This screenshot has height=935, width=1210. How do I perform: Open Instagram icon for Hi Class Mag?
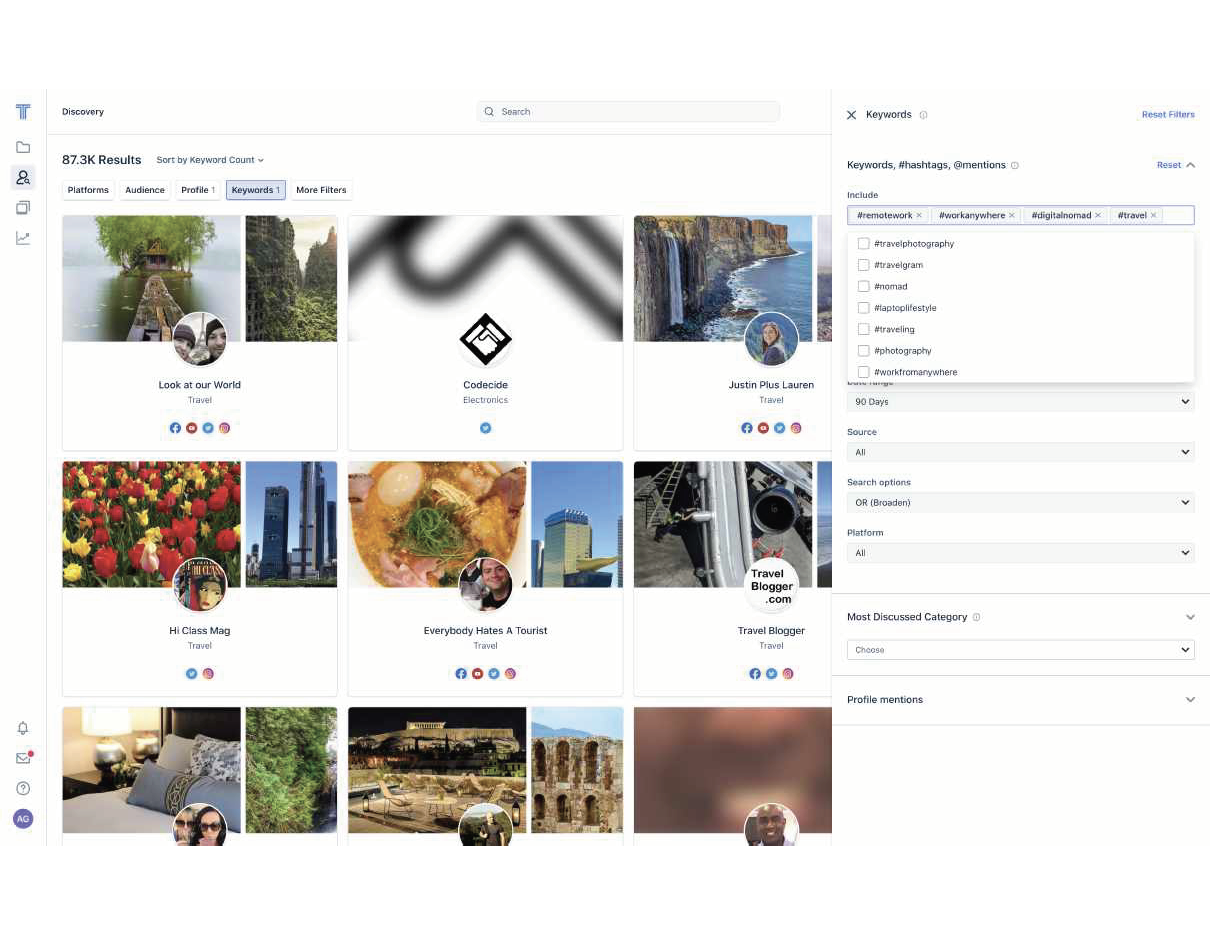tap(209, 674)
